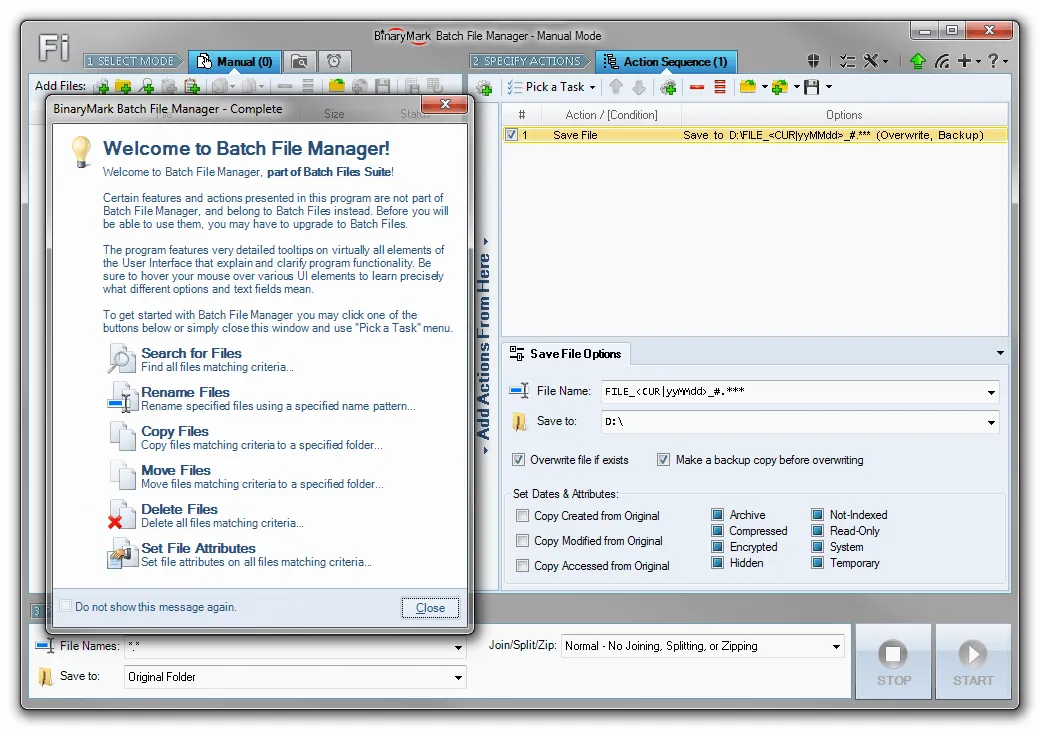Screen dimensions: 1040x730
Task: Click the red remove action minus icon
Action: [696, 88]
